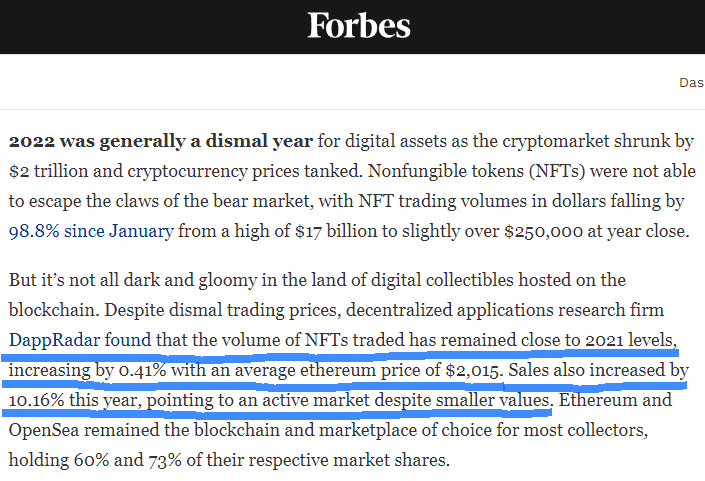Click the underlined "$2,015" ethereum price
The image size is (705, 481).
pos(474,370)
